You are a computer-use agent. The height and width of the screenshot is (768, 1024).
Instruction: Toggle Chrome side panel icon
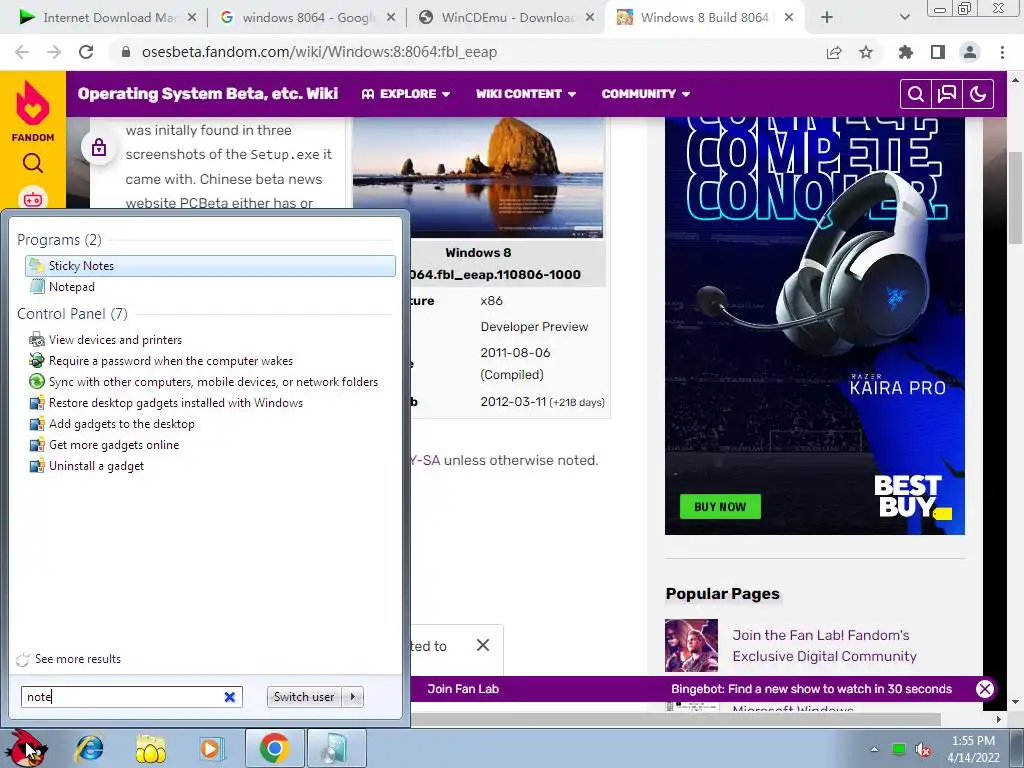pyautogui.click(x=938, y=52)
